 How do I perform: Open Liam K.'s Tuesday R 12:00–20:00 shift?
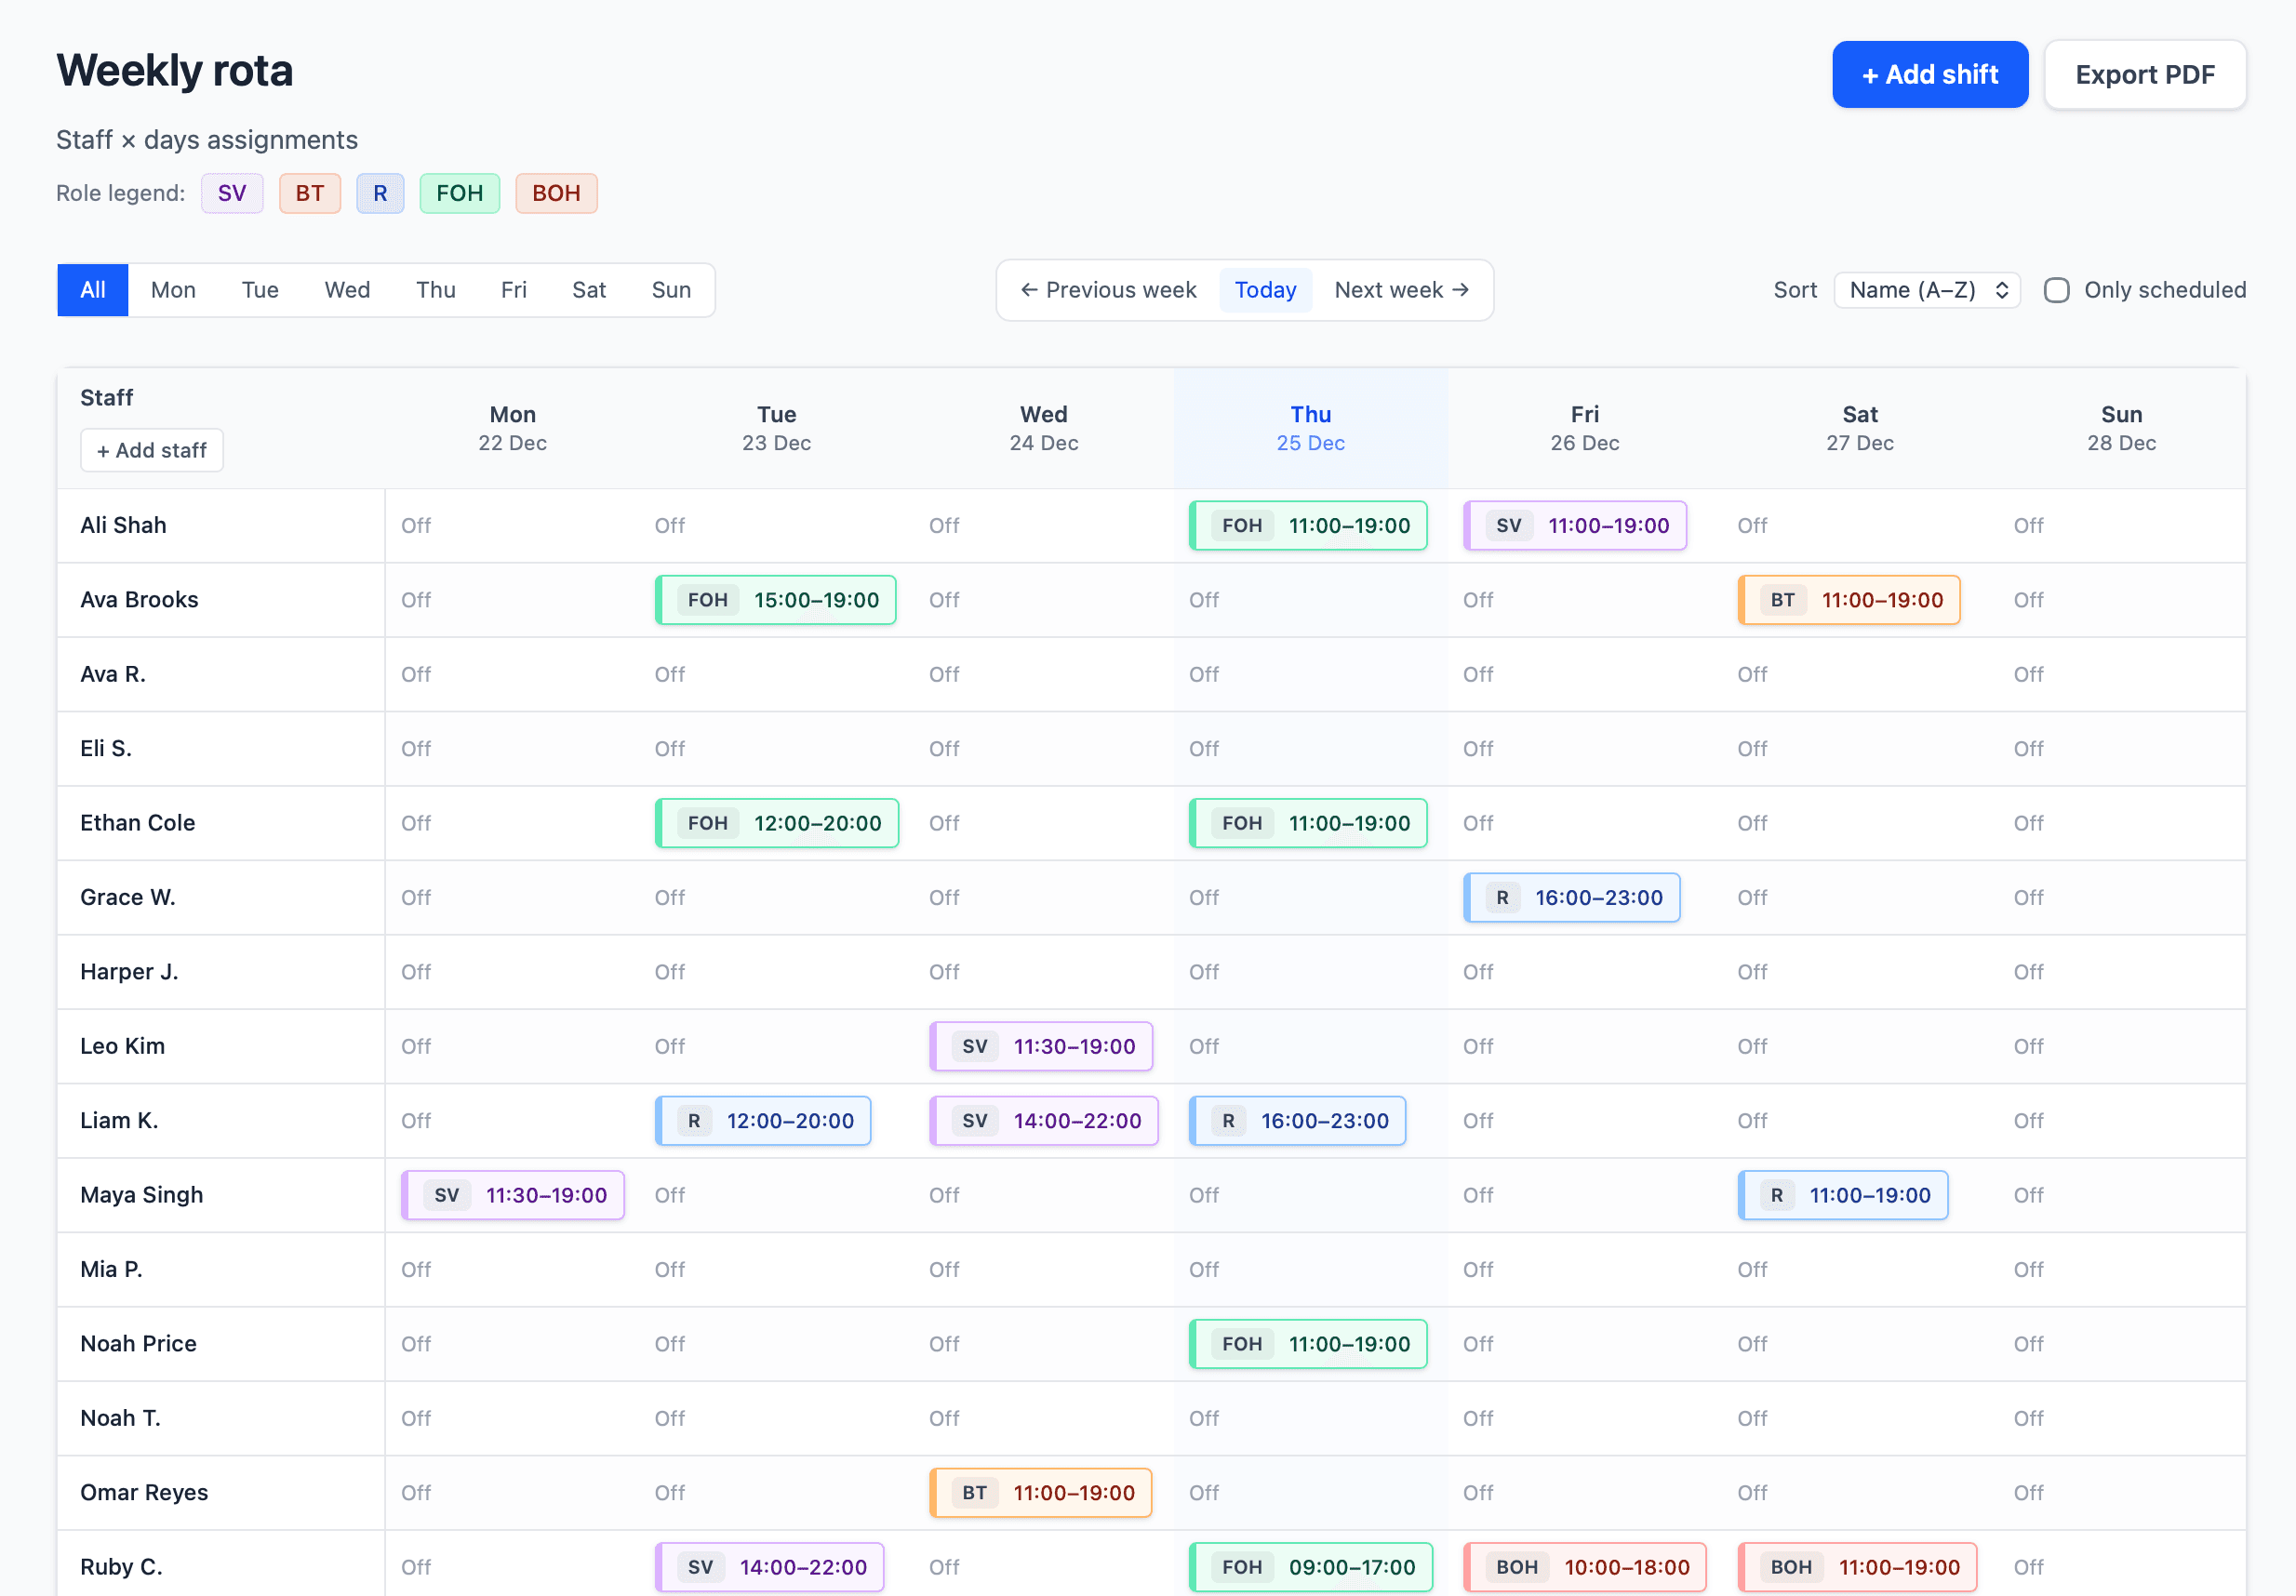(763, 1120)
